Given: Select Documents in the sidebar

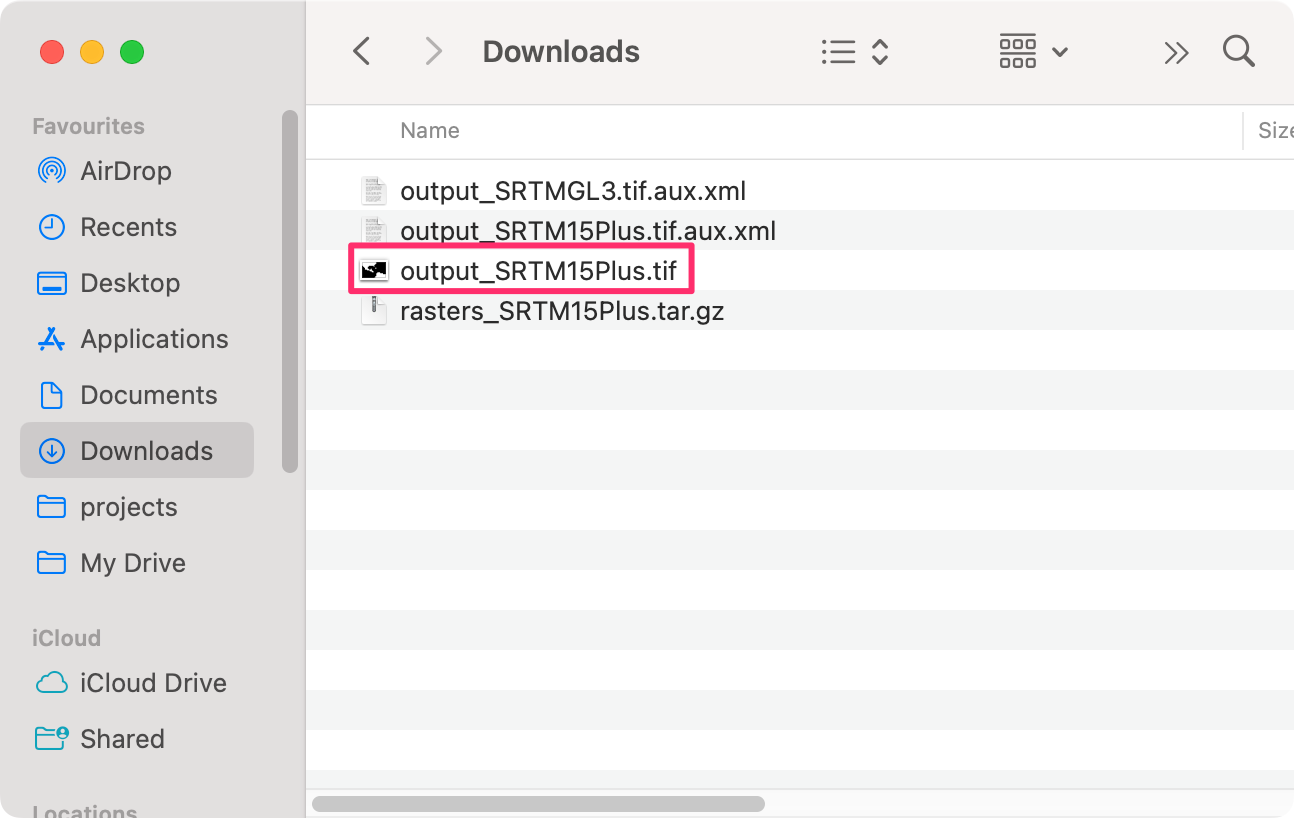Looking at the screenshot, I should pyautogui.click(x=148, y=395).
